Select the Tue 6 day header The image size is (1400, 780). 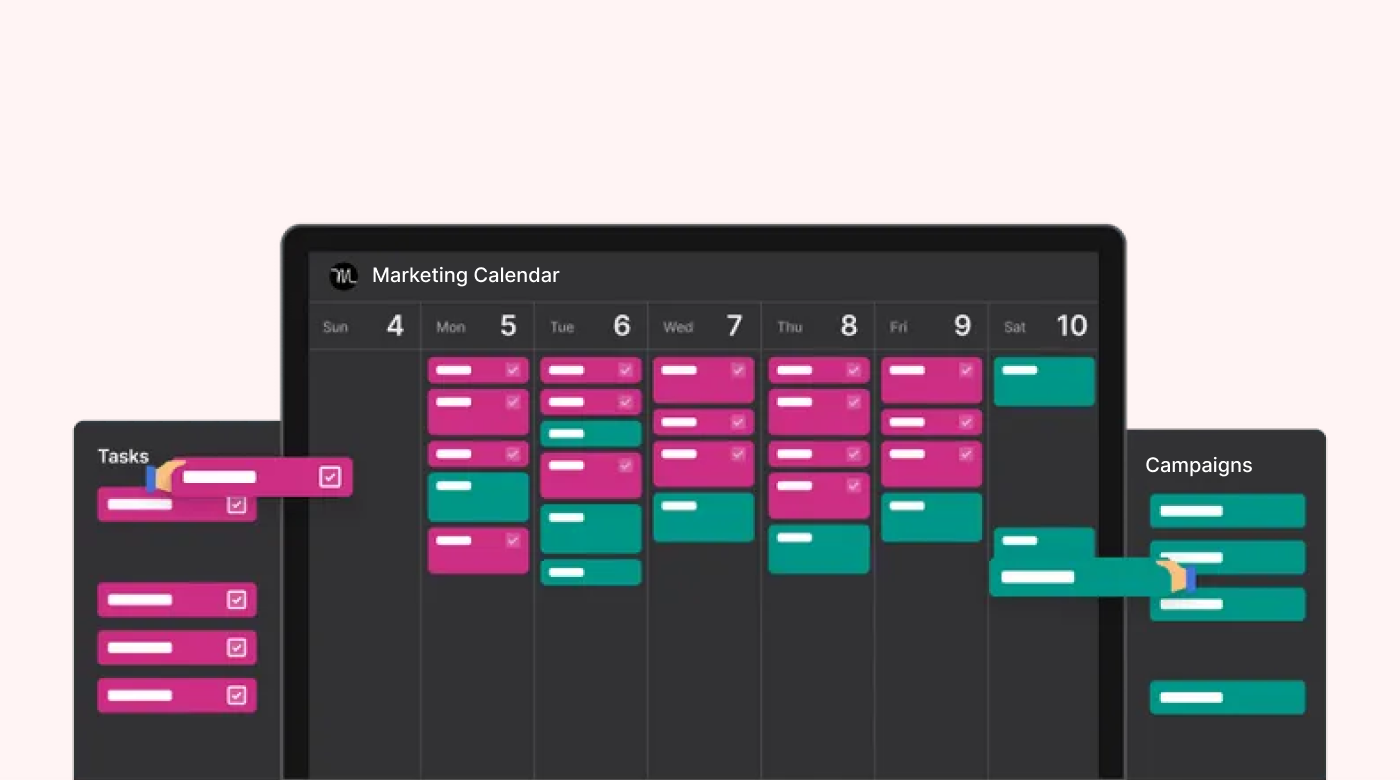pos(591,326)
